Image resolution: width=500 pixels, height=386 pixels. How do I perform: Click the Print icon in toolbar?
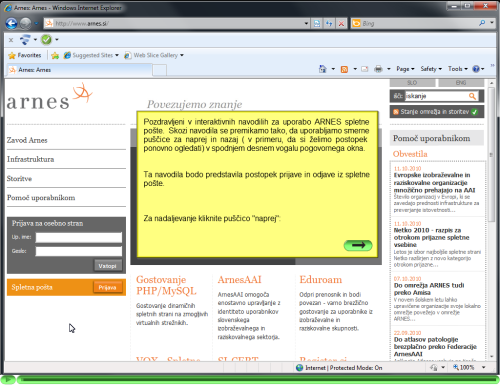click(x=378, y=69)
